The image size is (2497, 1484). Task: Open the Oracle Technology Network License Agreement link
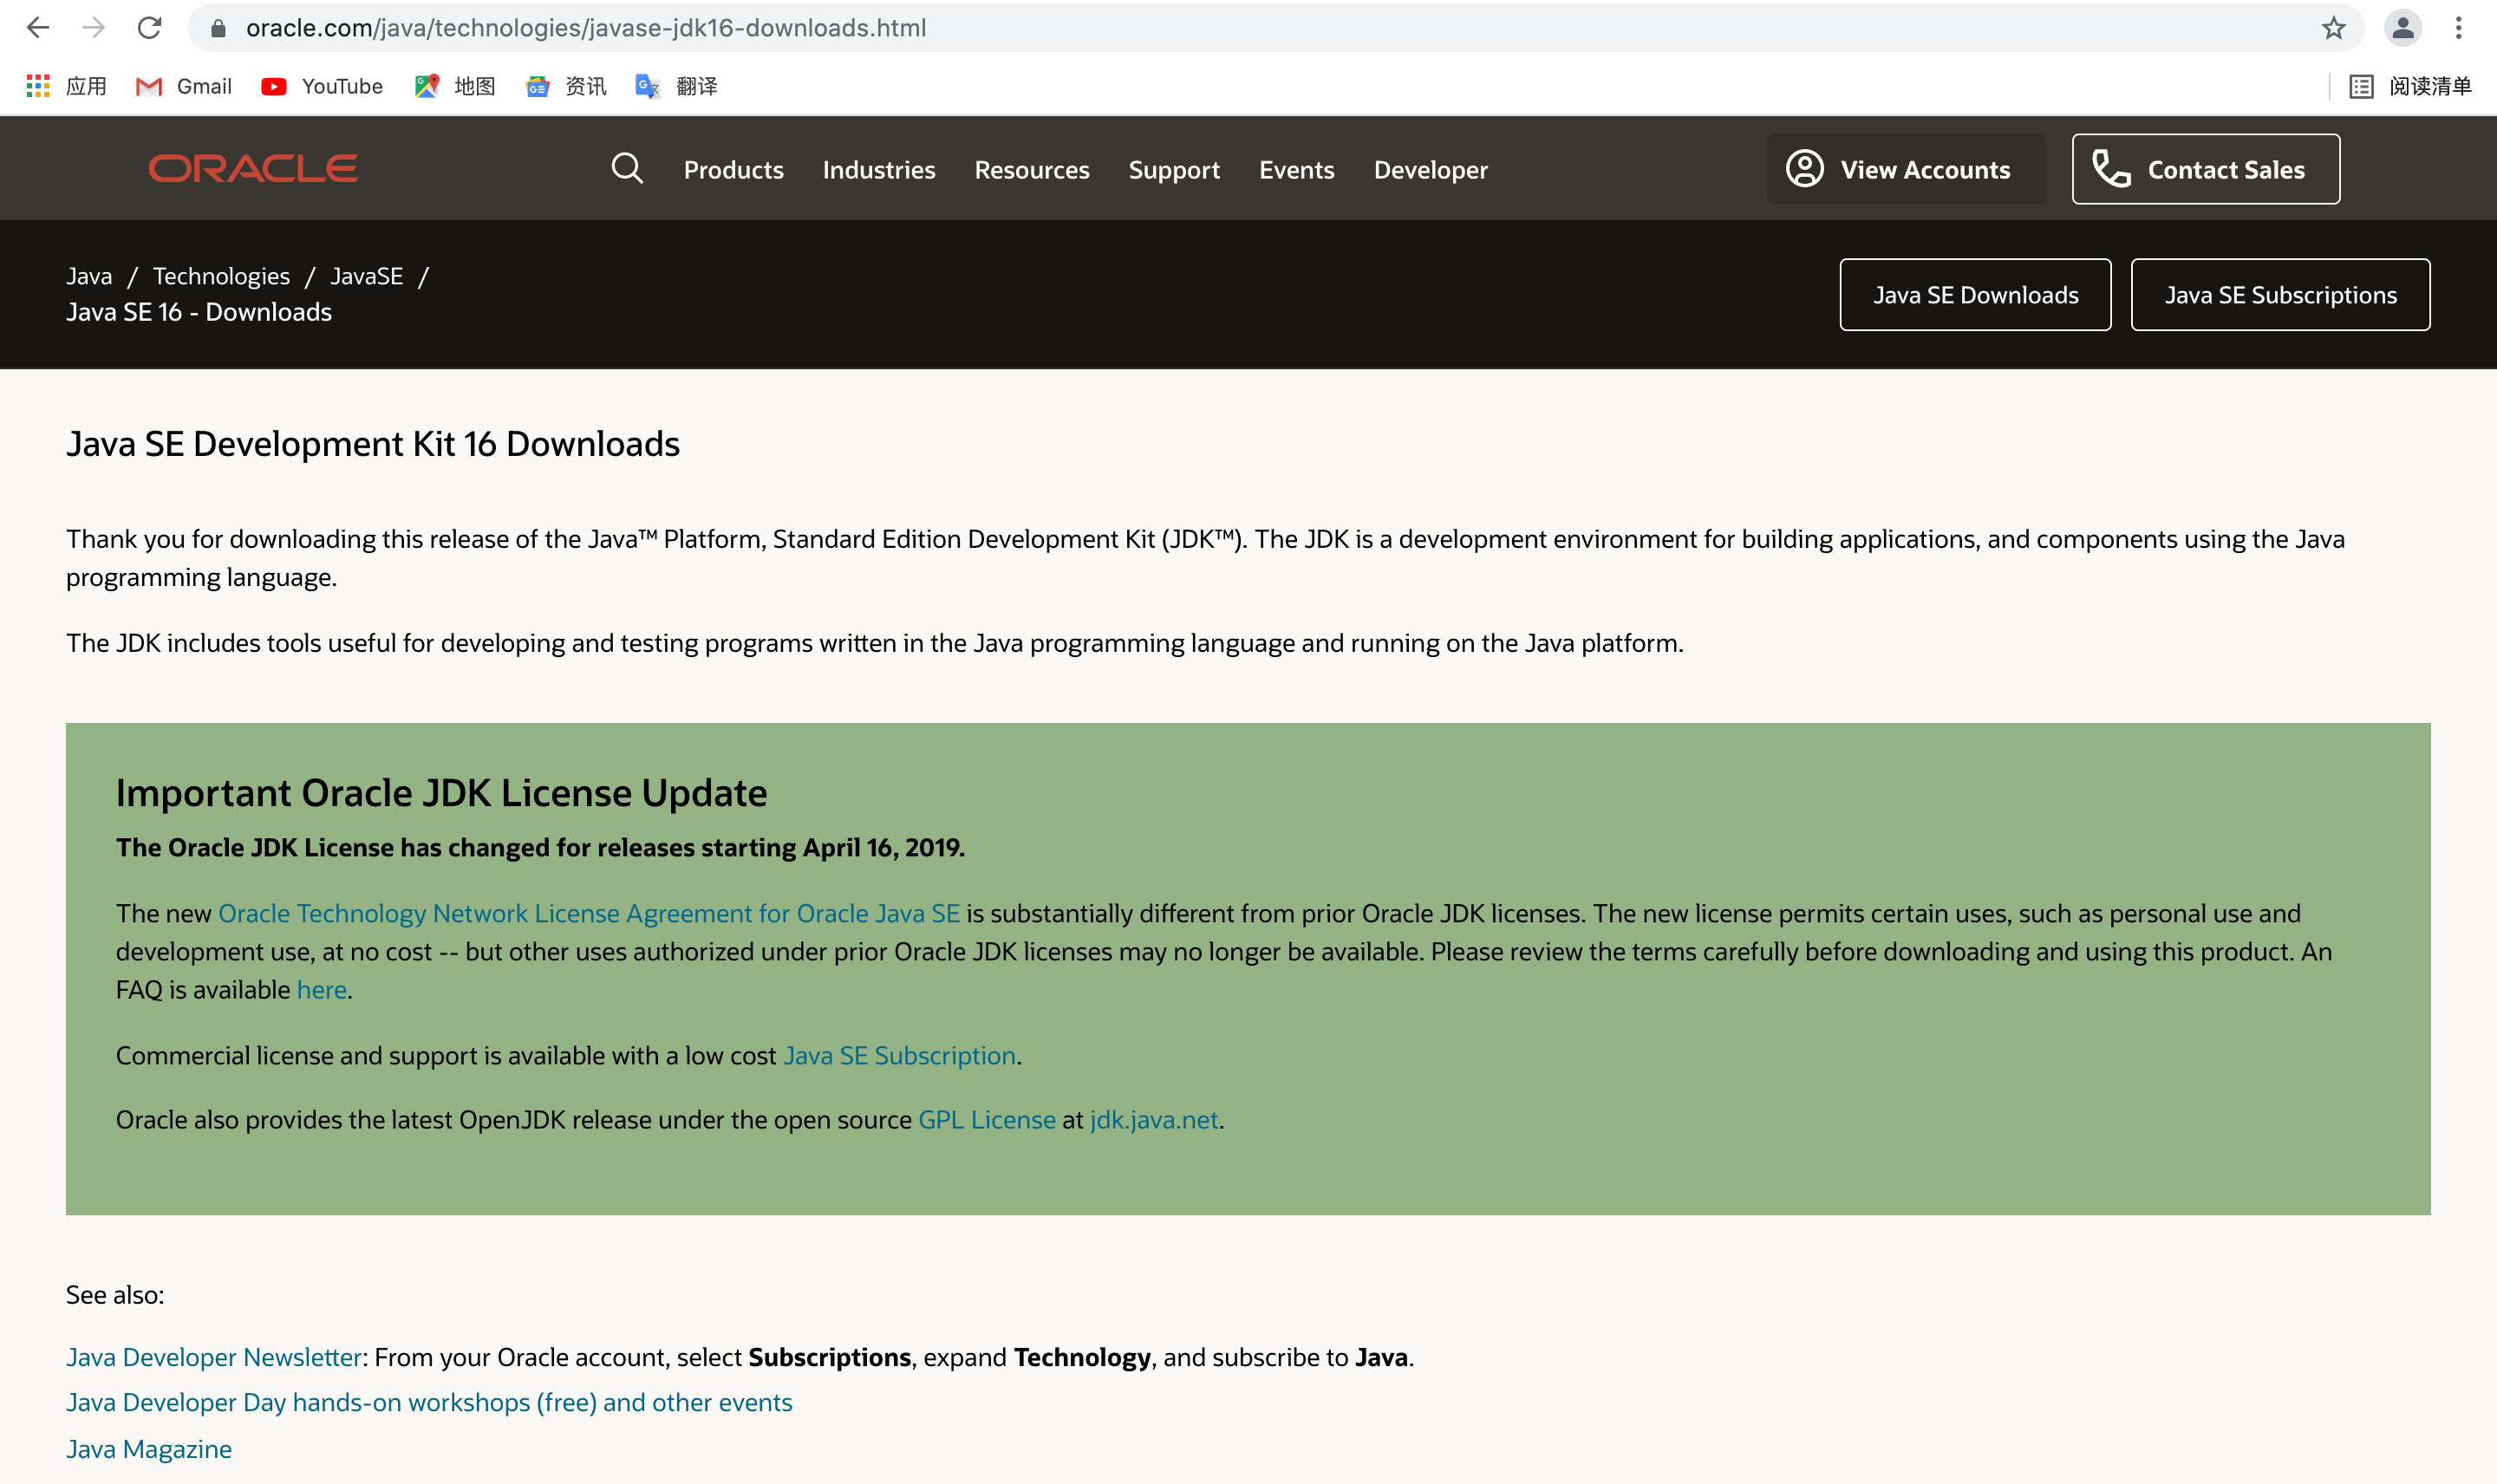pos(589,913)
